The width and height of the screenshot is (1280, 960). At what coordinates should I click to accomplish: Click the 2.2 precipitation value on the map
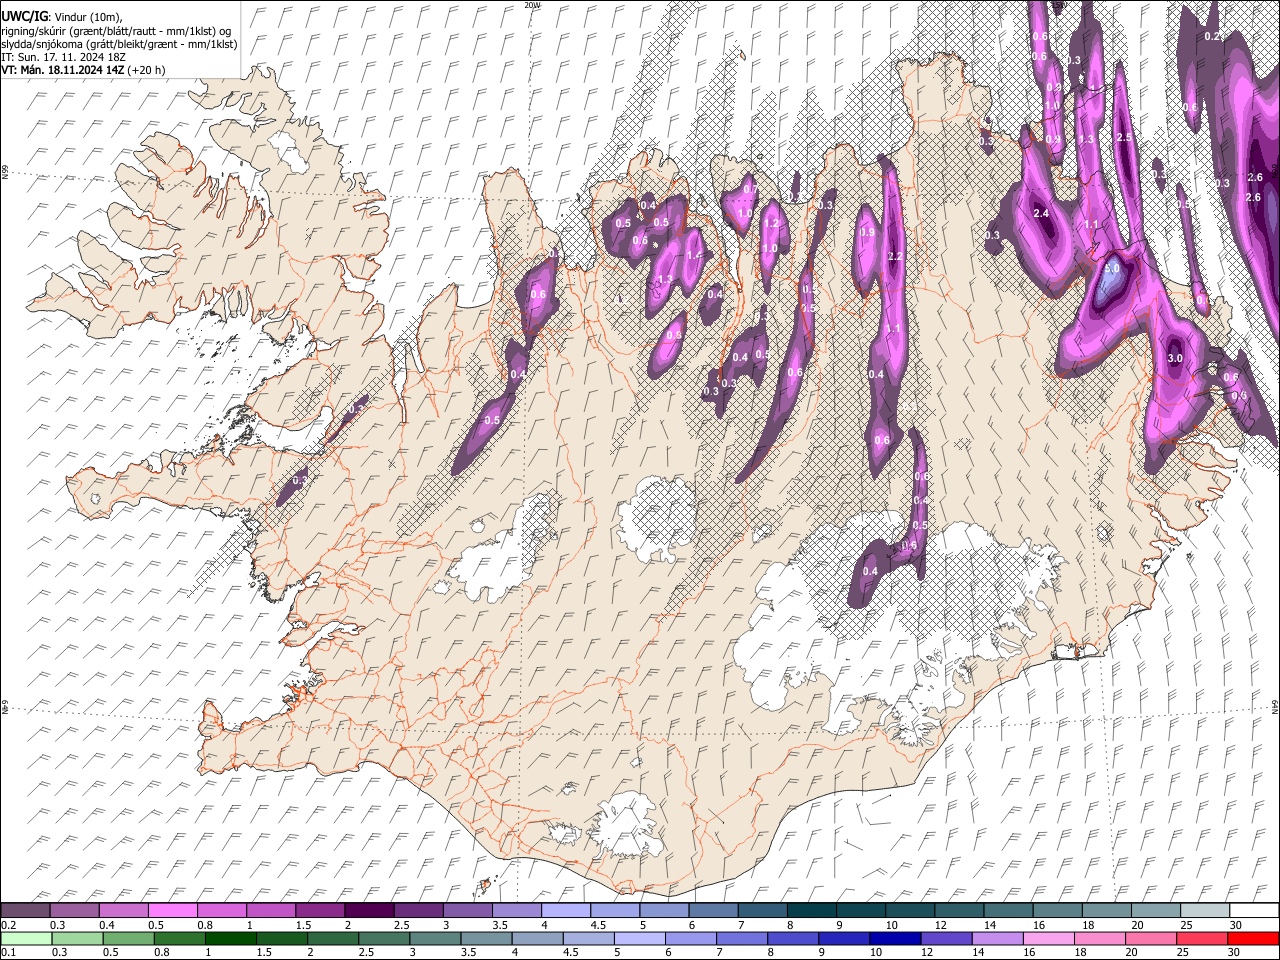pyautogui.click(x=895, y=257)
